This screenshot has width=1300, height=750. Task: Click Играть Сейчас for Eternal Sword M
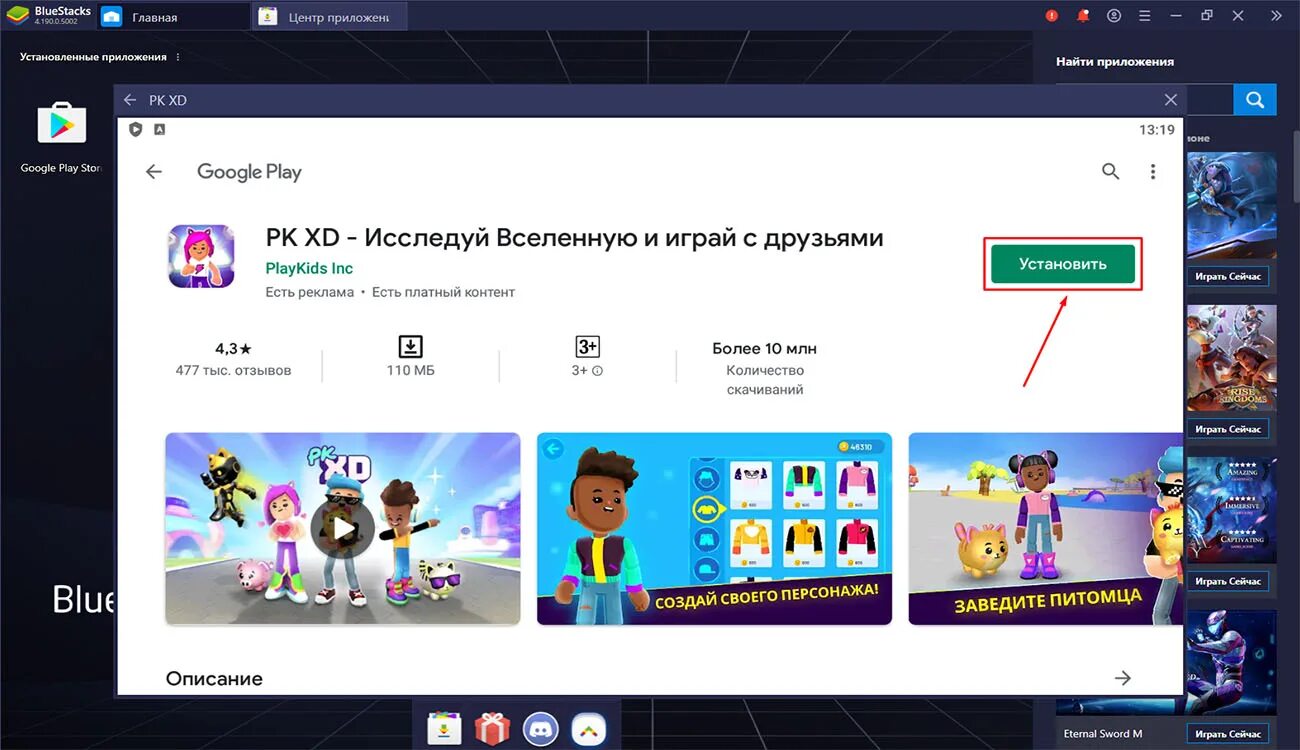tap(1229, 734)
